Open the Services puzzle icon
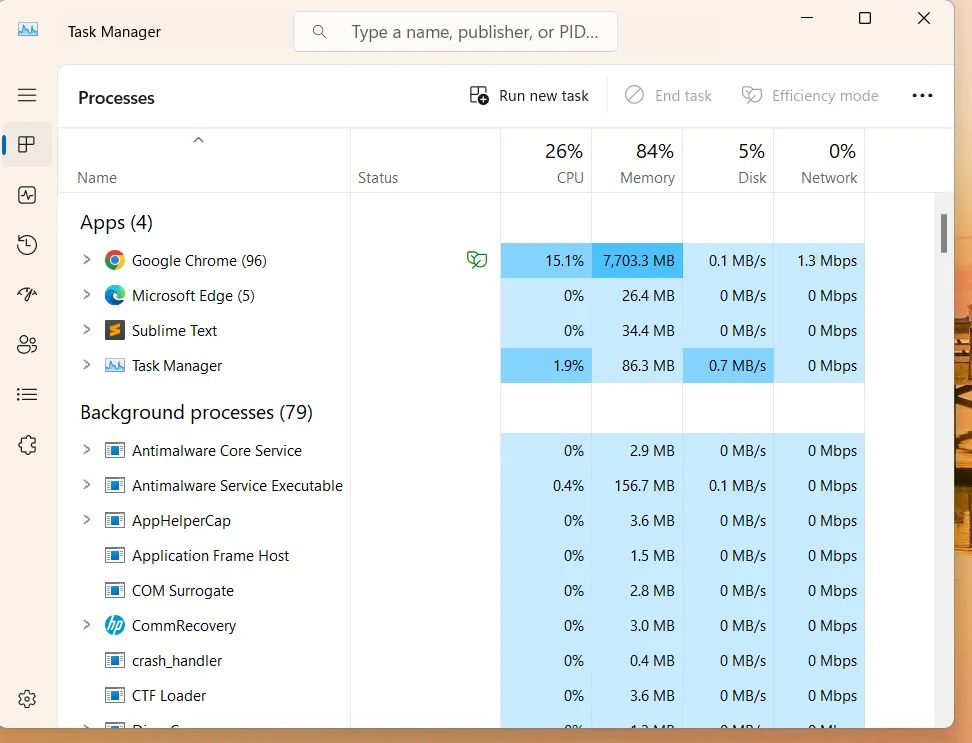This screenshot has height=743, width=972. pos(27,444)
